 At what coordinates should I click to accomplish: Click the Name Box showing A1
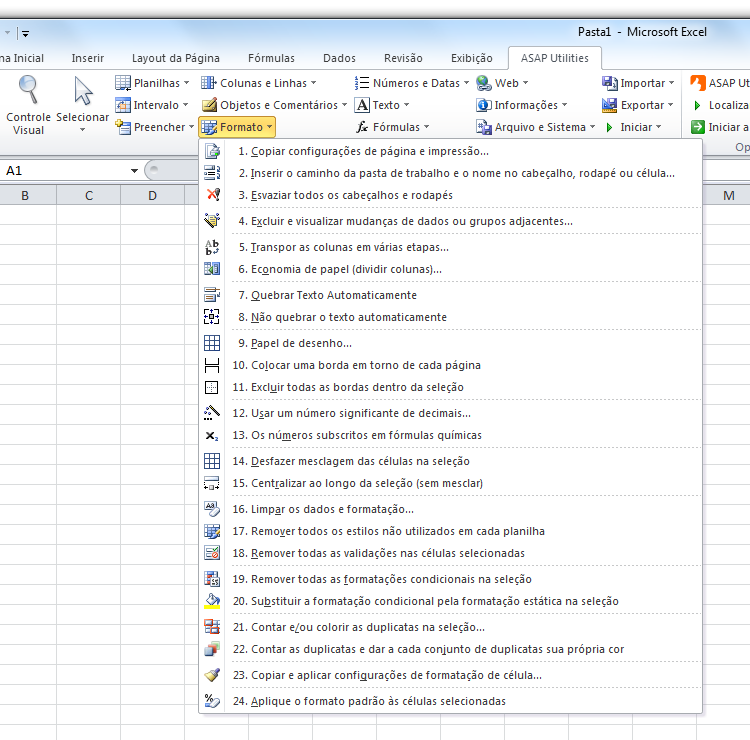coord(65,171)
